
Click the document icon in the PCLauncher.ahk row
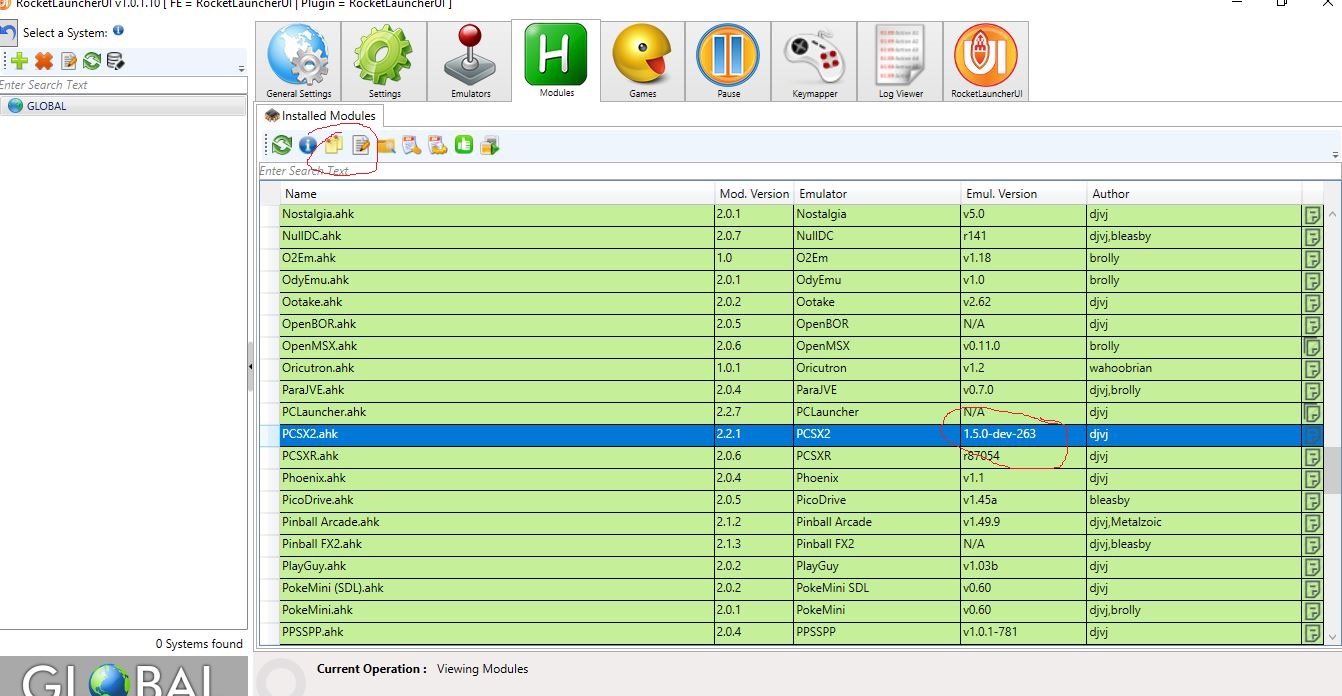(x=1312, y=412)
